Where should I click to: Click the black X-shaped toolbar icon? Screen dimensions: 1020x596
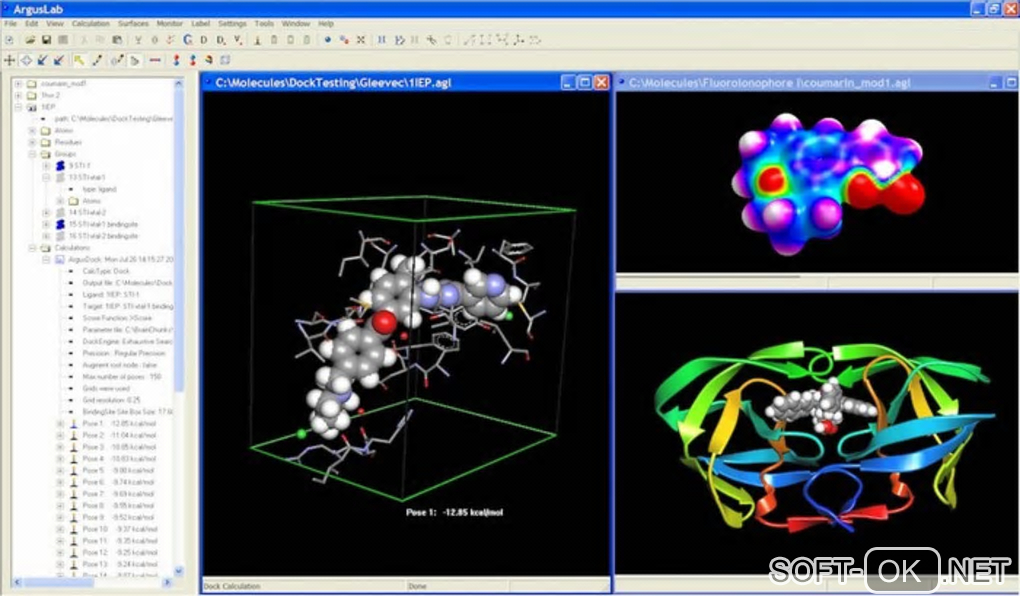(360, 40)
